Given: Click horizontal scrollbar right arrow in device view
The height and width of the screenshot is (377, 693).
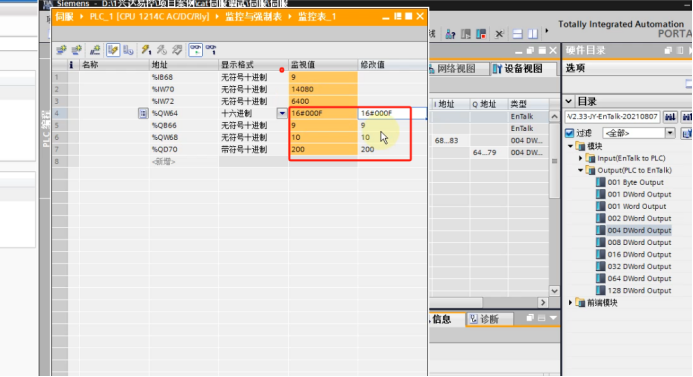Looking at the screenshot, I should pyautogui.click(x=543, y=303).
